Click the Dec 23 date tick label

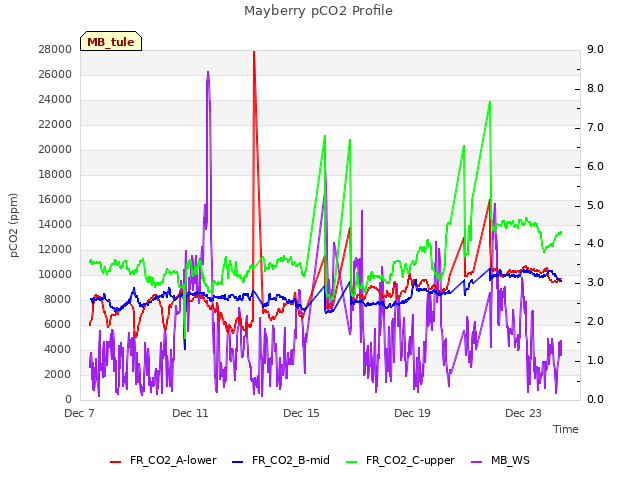(x=523, y=413)
